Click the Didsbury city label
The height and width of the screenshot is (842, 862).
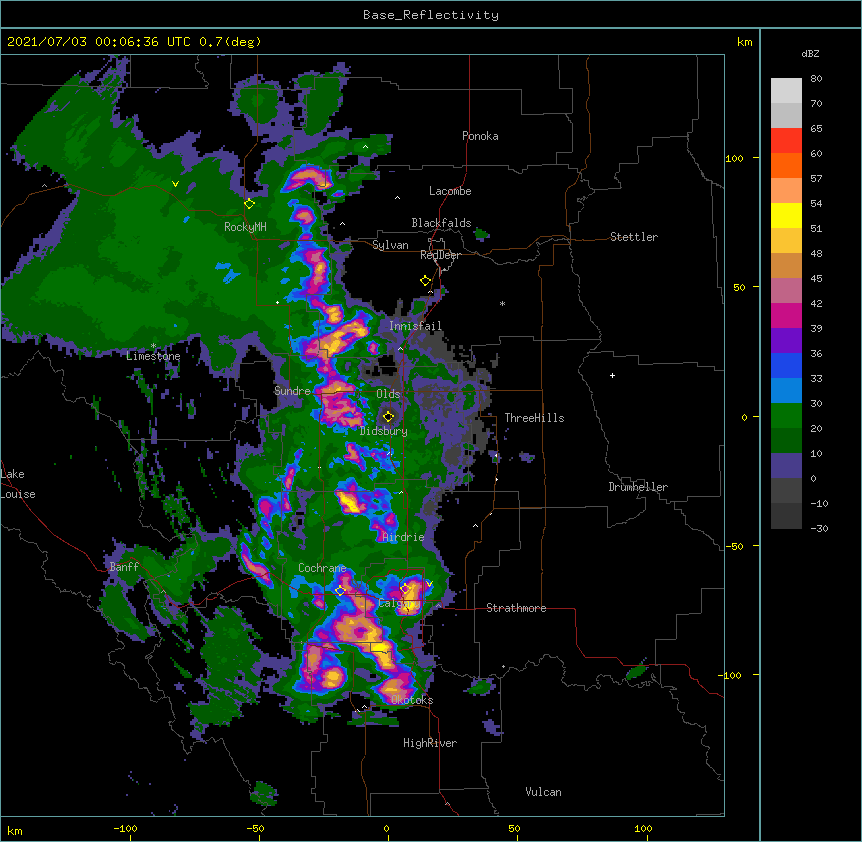coord(384,431)
